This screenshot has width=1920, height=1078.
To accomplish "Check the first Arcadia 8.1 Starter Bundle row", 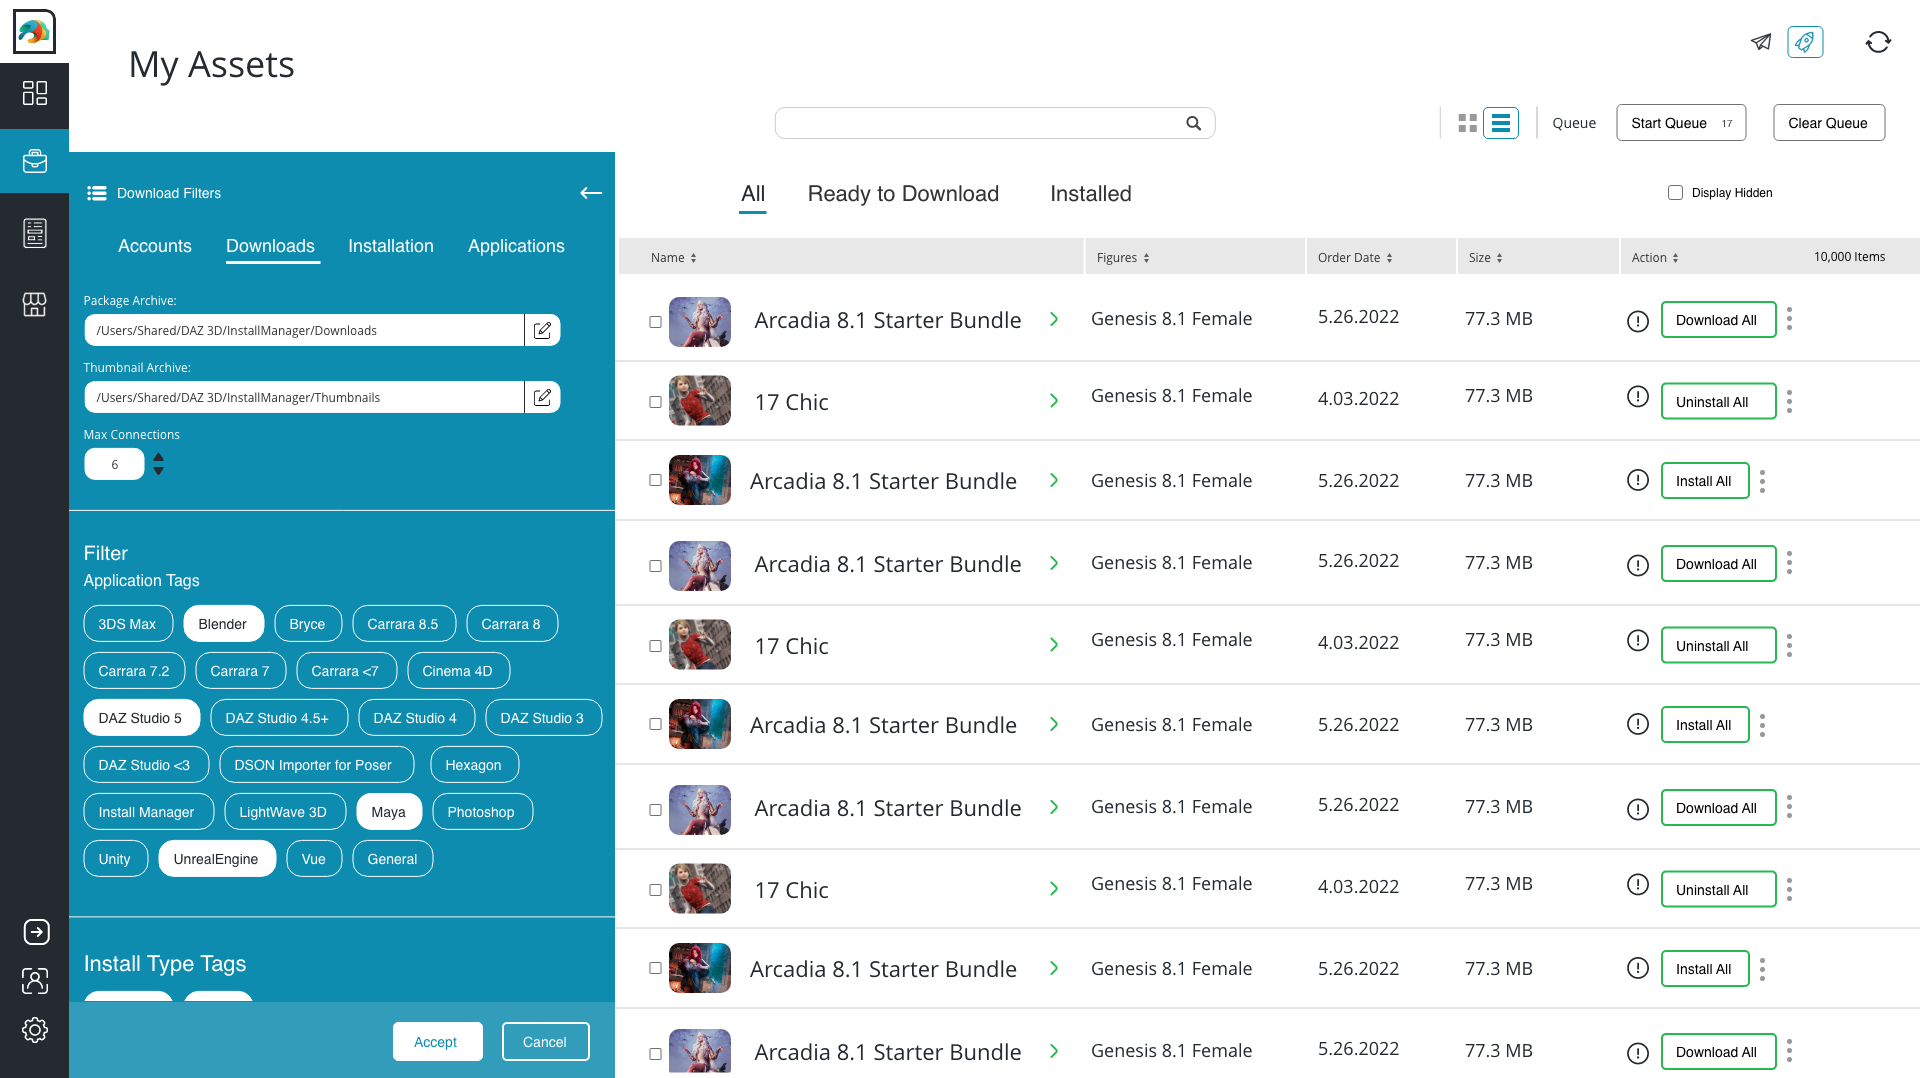I will click(x=655, y=322).
